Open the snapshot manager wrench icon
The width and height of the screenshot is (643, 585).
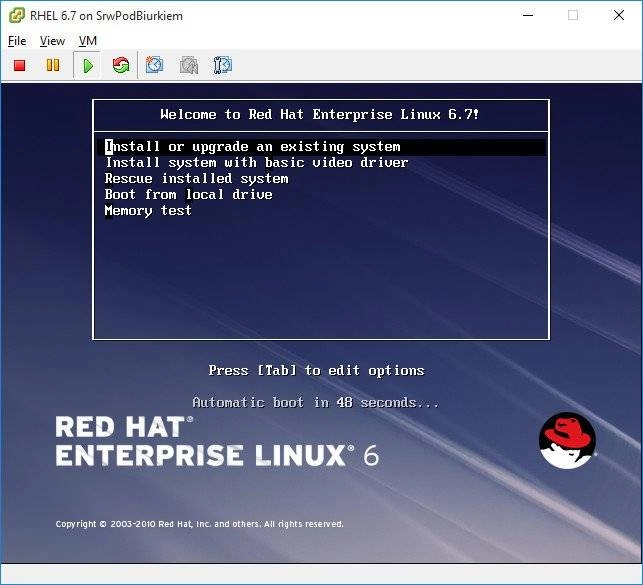pyautogui.click(x=223, y=65)
